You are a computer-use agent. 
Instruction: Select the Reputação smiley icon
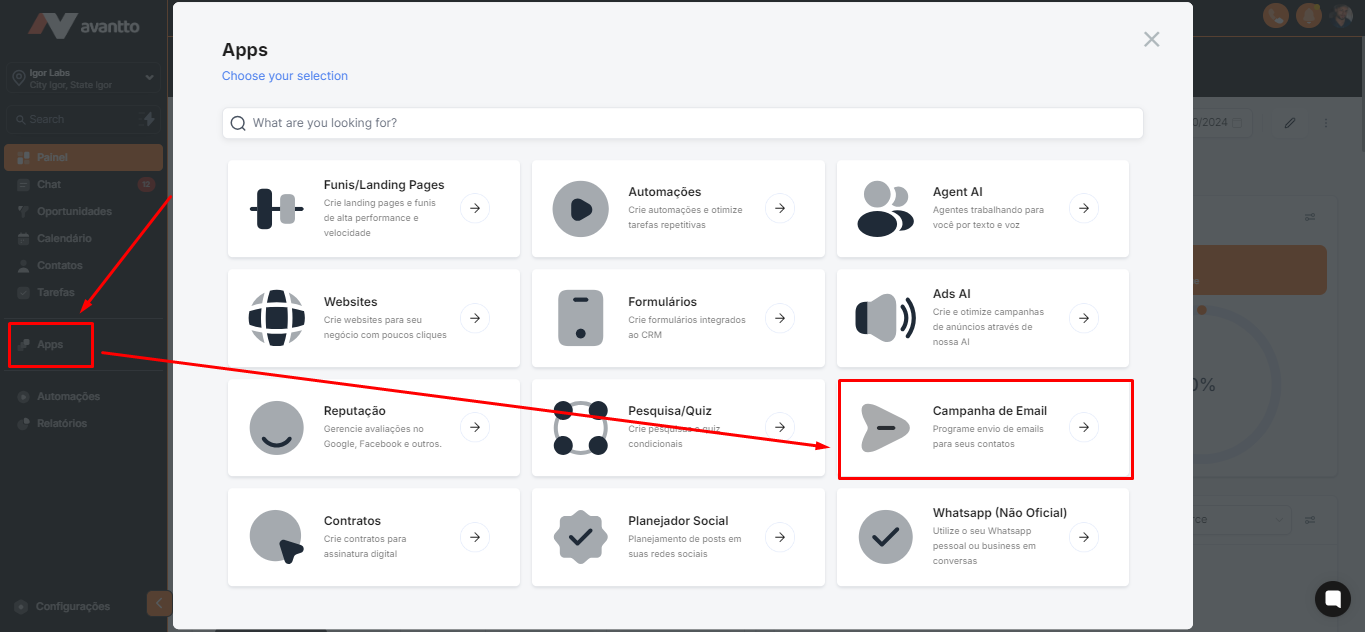coord(276,428)
